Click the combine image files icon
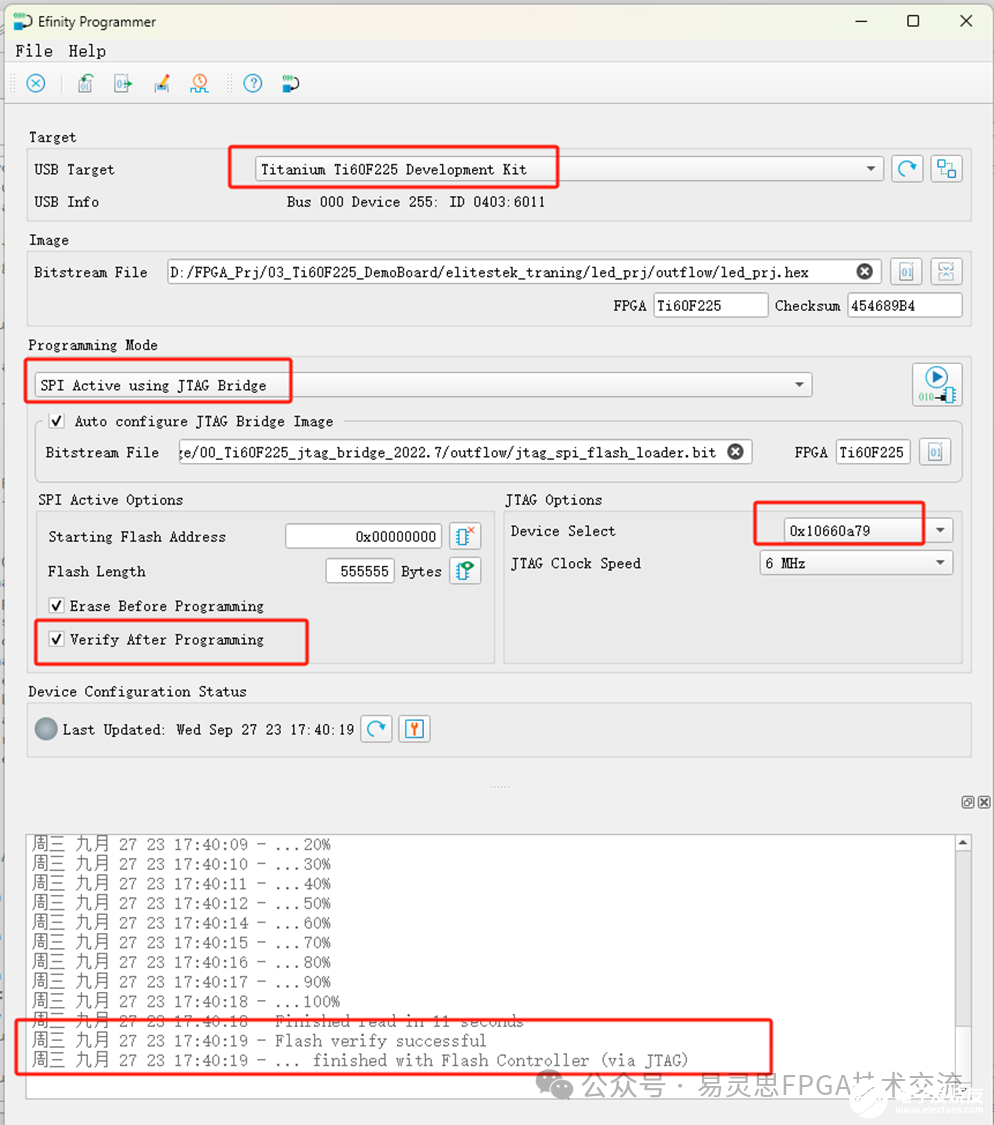 tap(947, 272)
